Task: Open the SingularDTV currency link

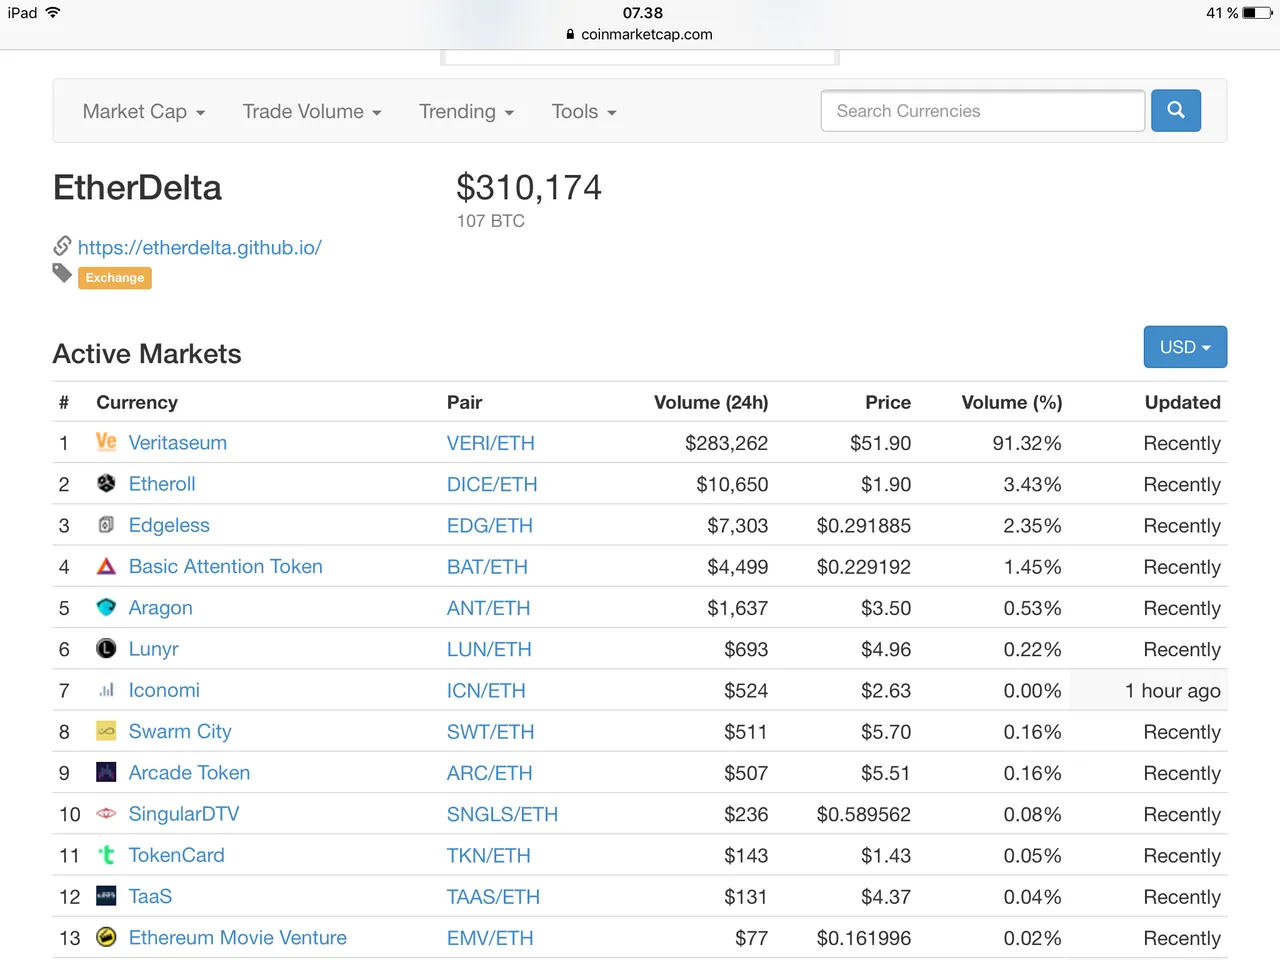Action: [x=184, y=814]
